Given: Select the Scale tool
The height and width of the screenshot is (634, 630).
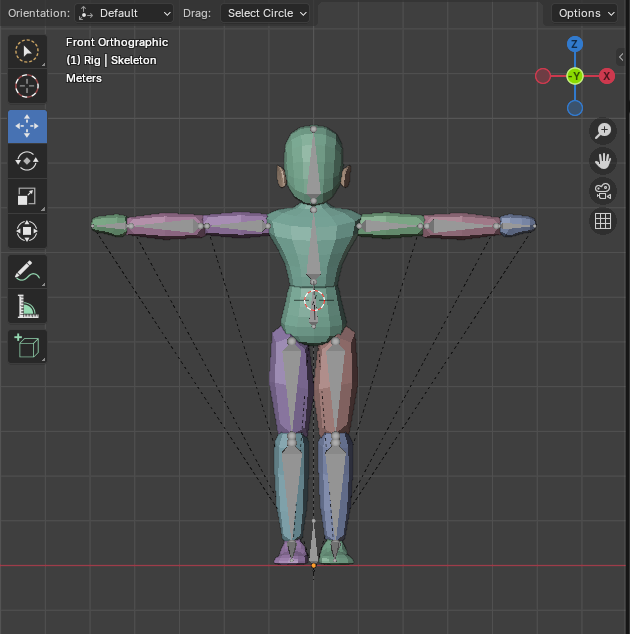Looking at the screenshot, I should (x=27, y=196).
